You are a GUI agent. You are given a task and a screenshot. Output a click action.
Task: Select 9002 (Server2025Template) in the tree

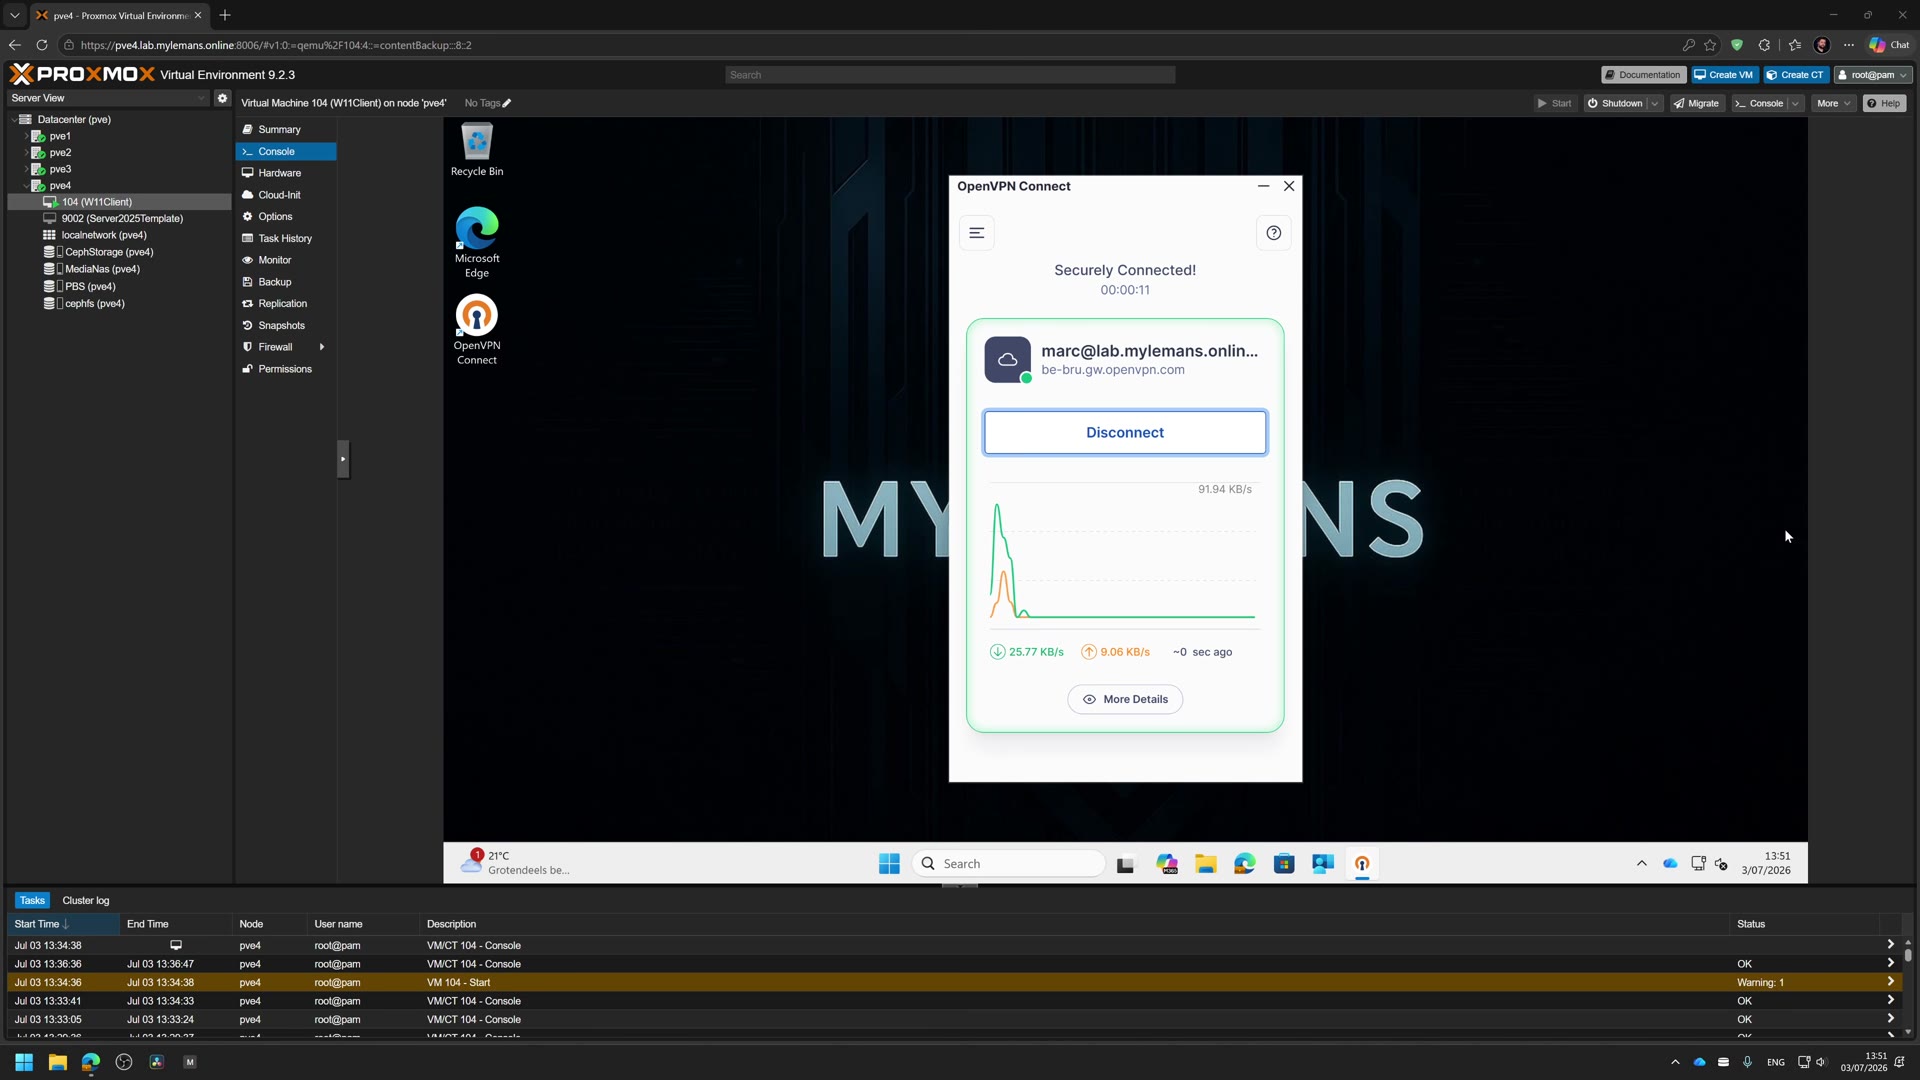tap(119, 219)
